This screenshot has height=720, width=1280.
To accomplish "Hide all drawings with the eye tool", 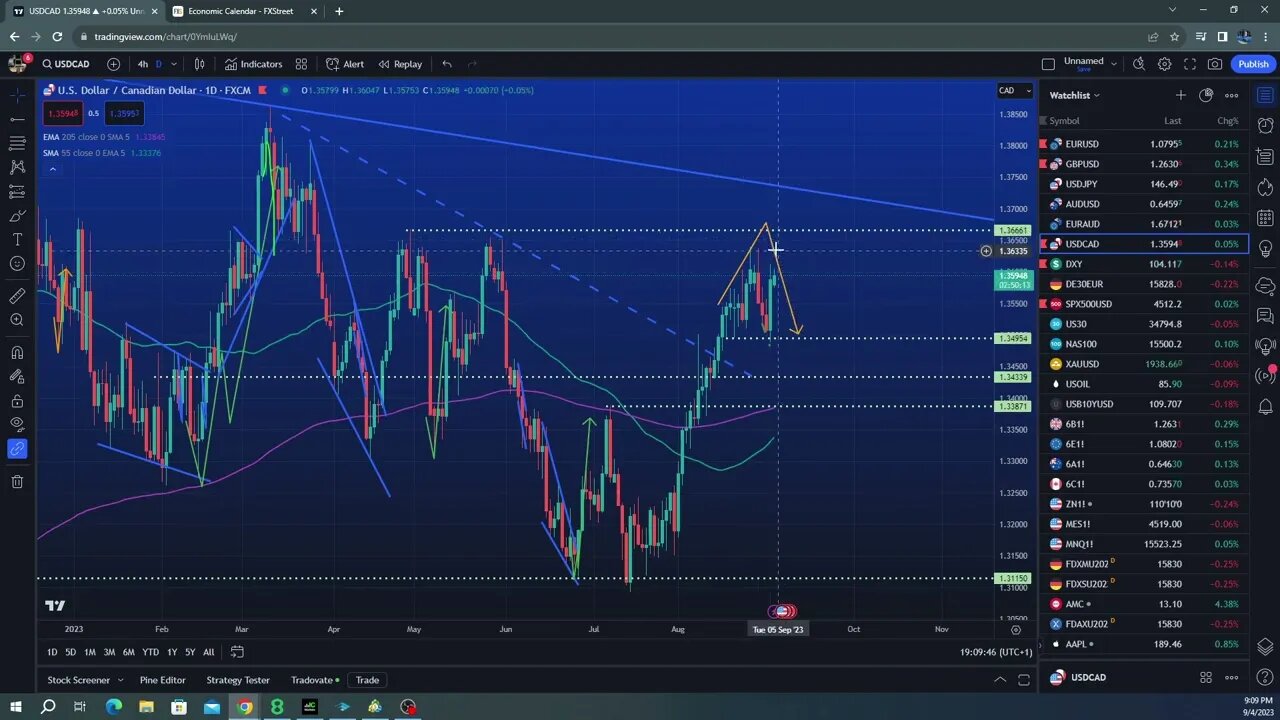I will click(x=17, y=425).
